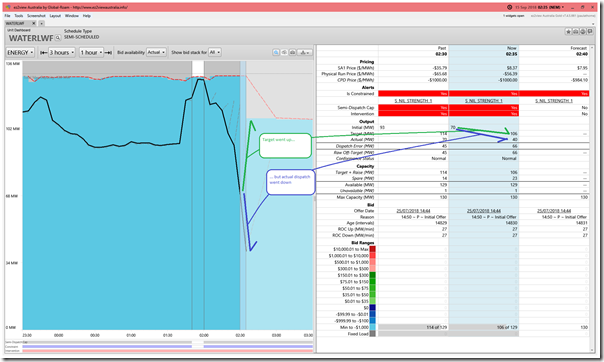Open Show bid stack for All dropdown
Image resolution: width=604 pixels, height=362 pixels.
(215, 52)
